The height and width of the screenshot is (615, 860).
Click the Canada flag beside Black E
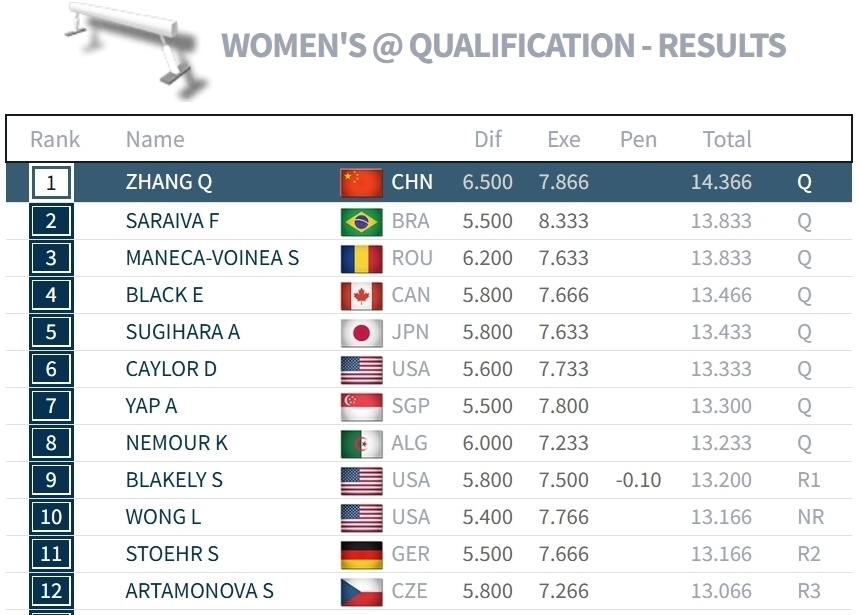(361, 295)
